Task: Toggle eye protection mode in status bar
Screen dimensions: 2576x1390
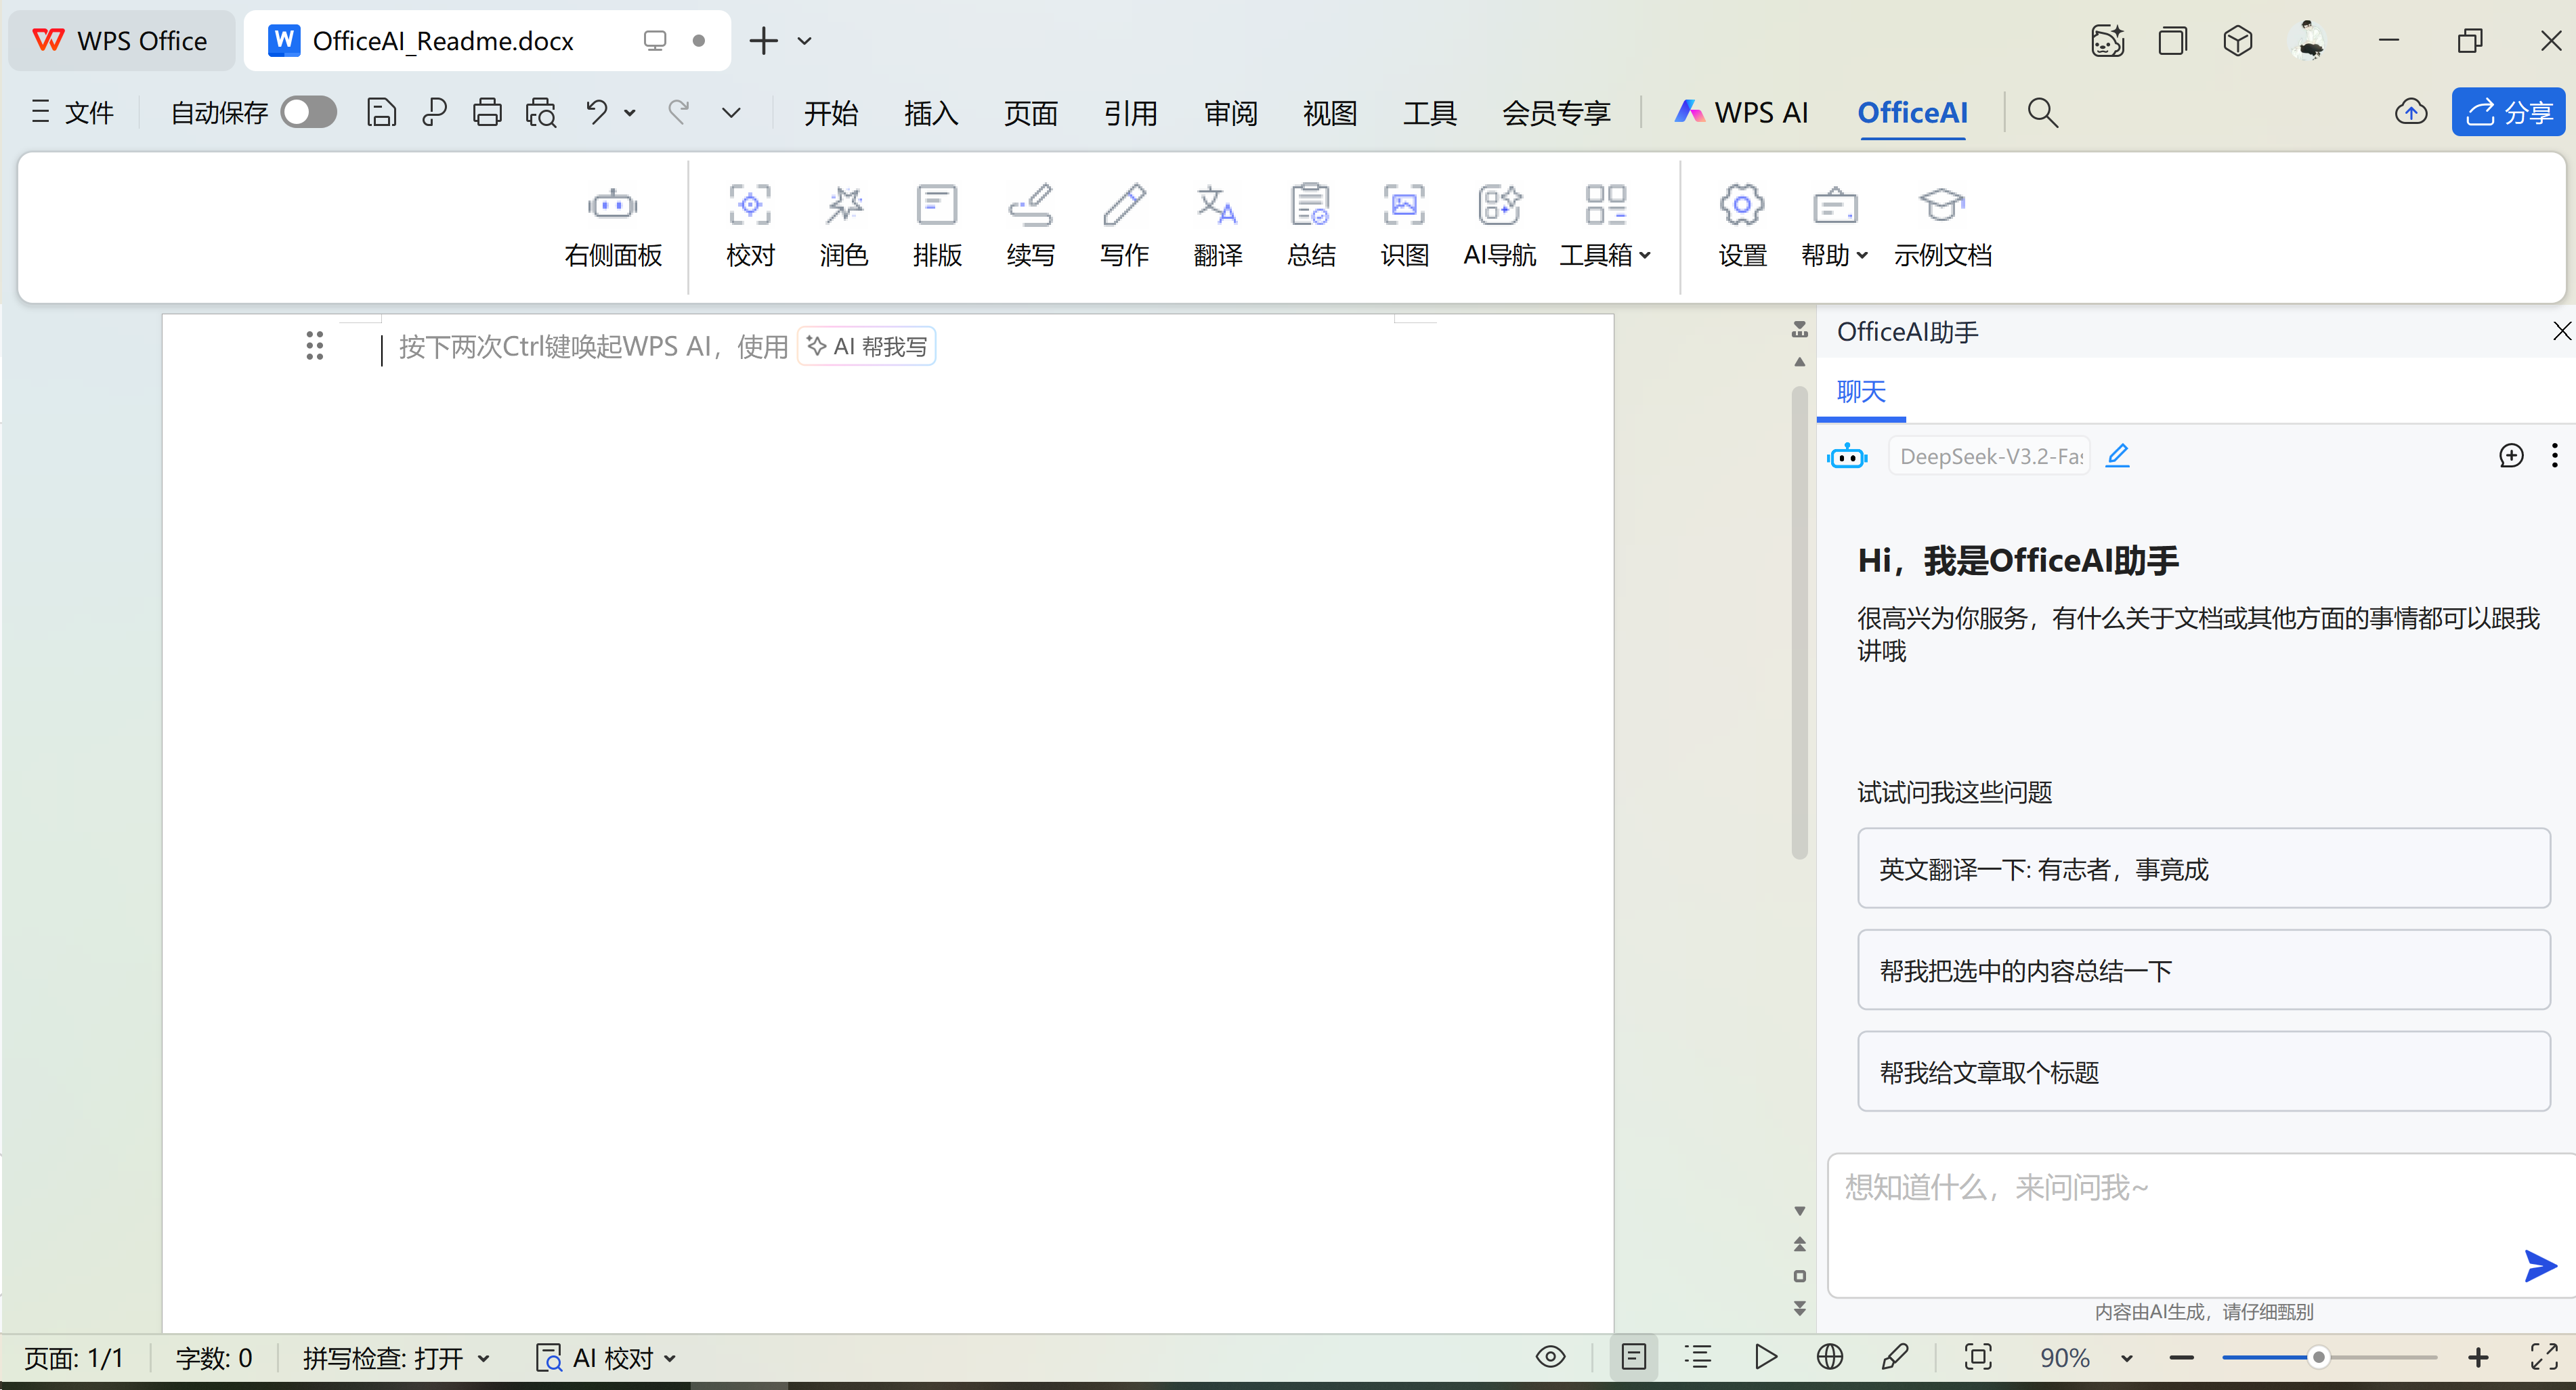Action: click(x=1550, y=1357)
